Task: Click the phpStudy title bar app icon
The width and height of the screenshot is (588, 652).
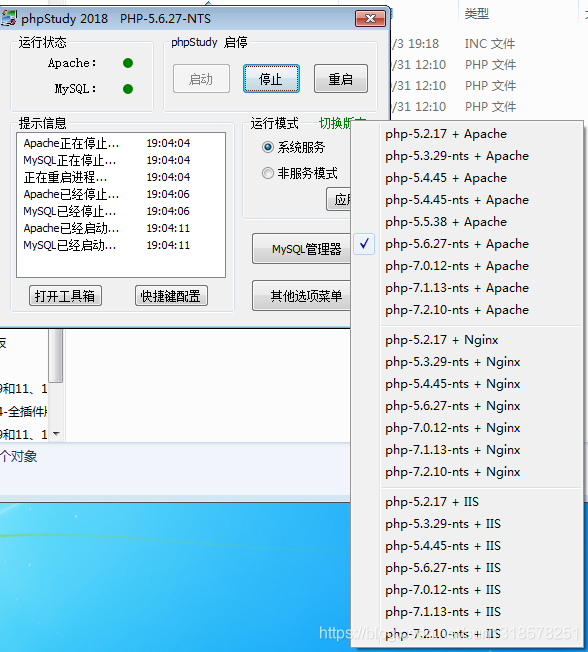Action: pyautogui.click(x=8, y=18)
